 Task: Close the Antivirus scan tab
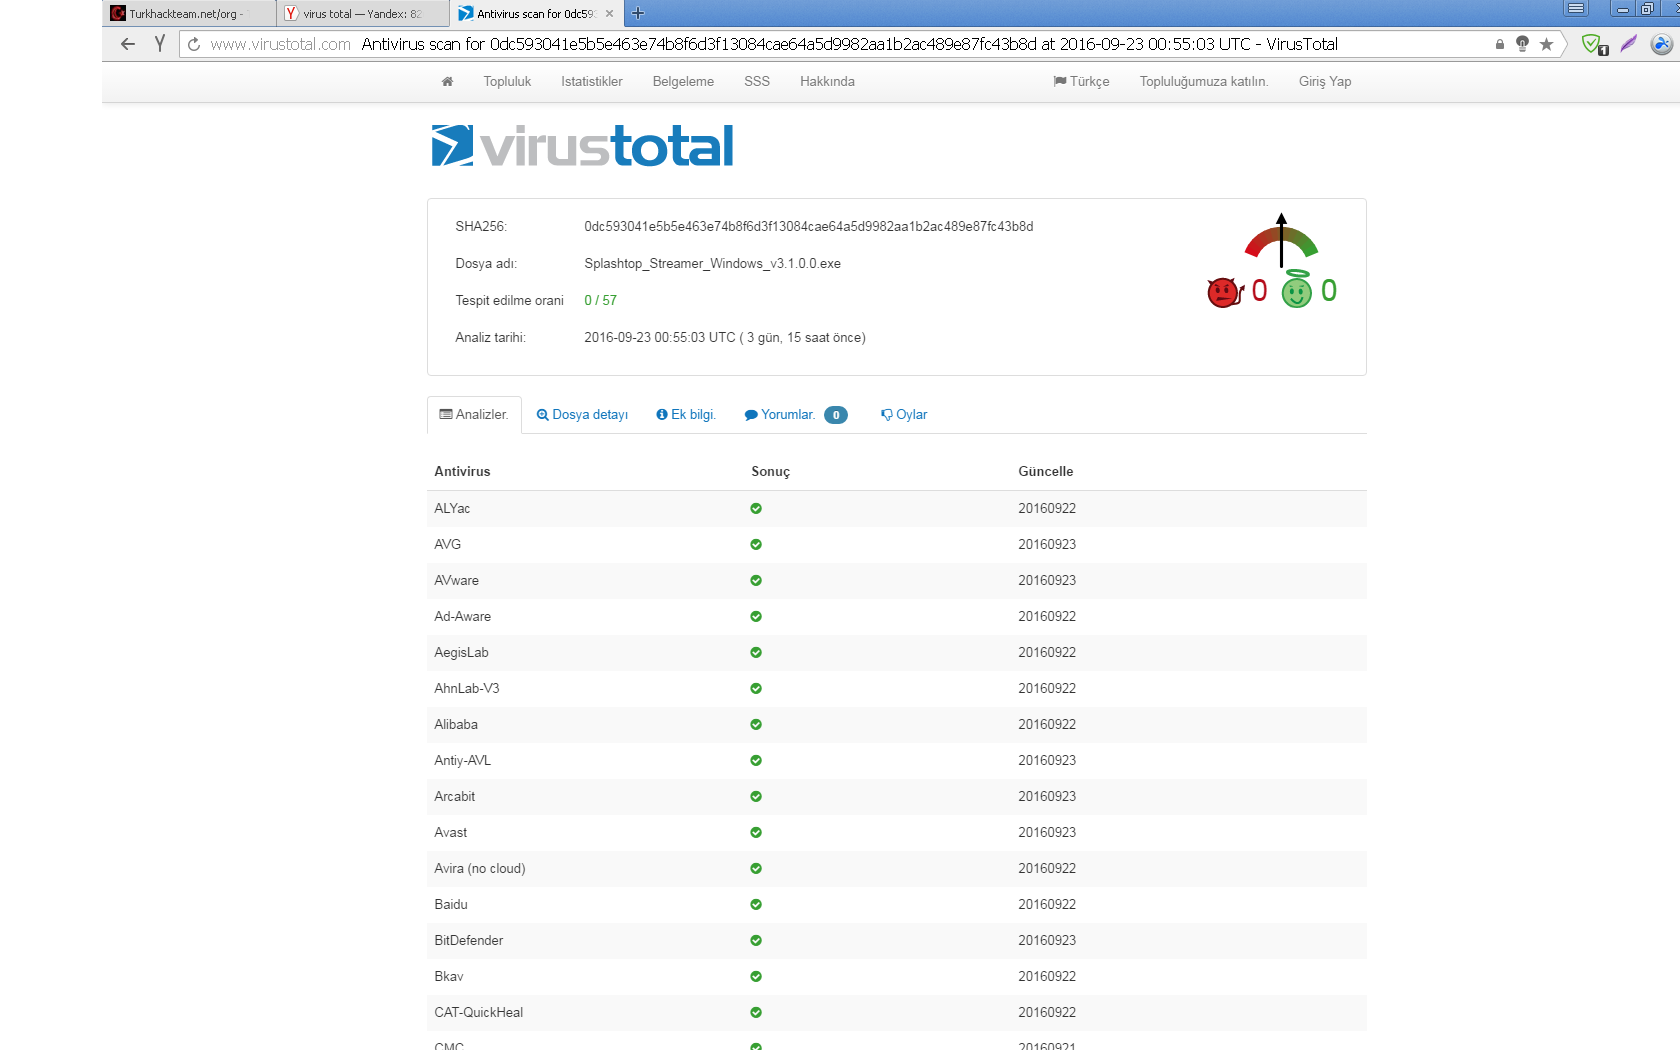[x=609, y=14]
